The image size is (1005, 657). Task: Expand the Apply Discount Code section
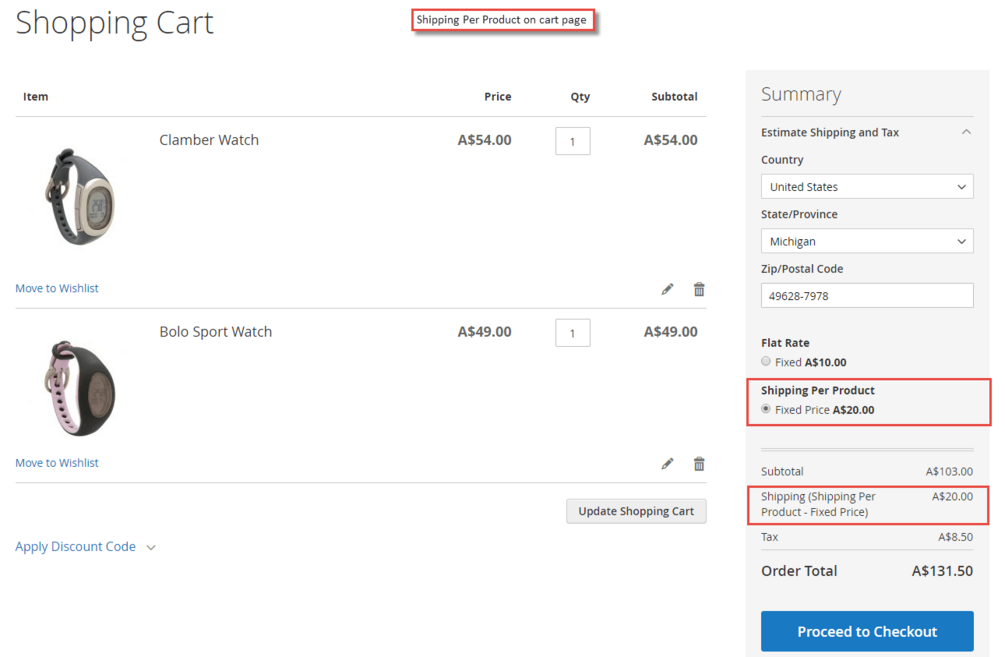click(85, 547)
